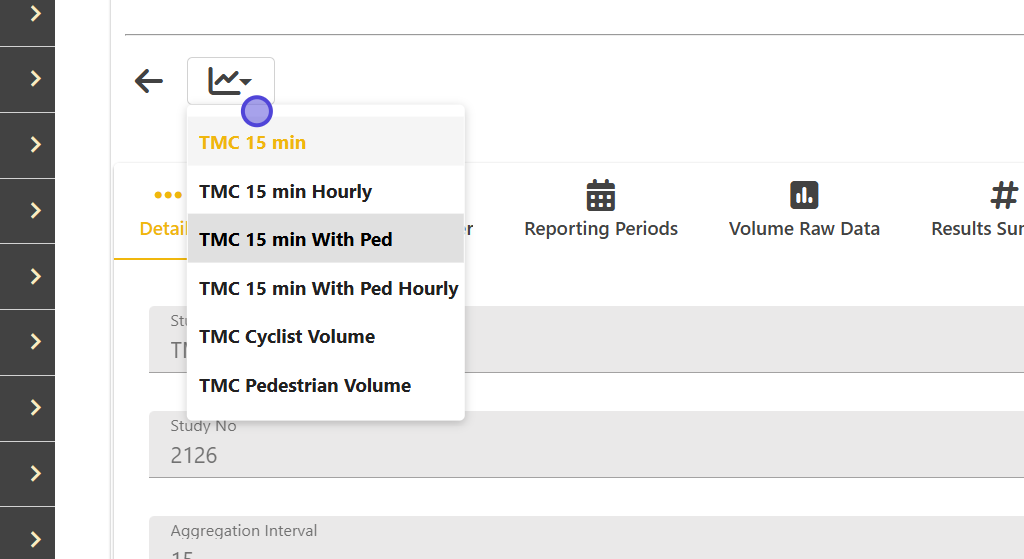Choose the TMC Cyclist Volume report

click(x=287, y=337)
